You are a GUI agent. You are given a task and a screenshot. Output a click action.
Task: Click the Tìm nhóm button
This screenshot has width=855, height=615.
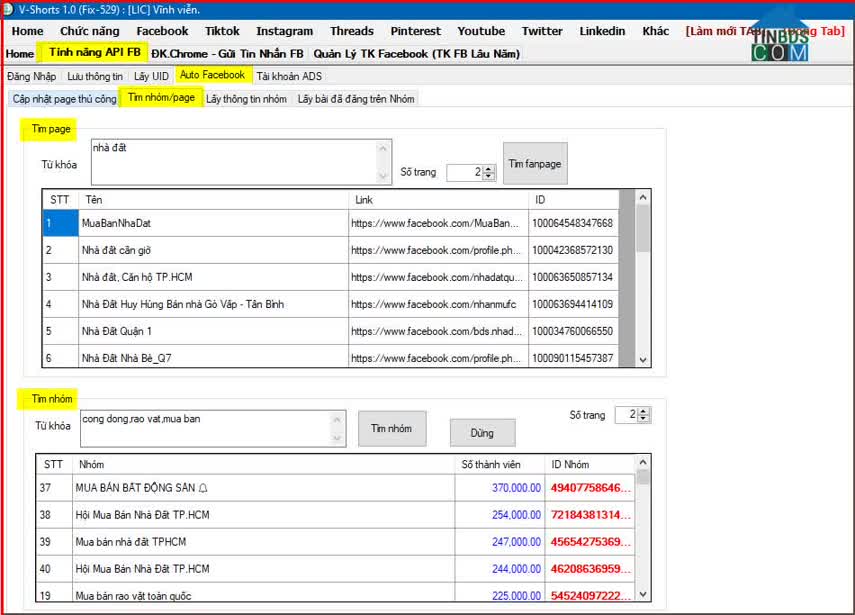(392, 429)
